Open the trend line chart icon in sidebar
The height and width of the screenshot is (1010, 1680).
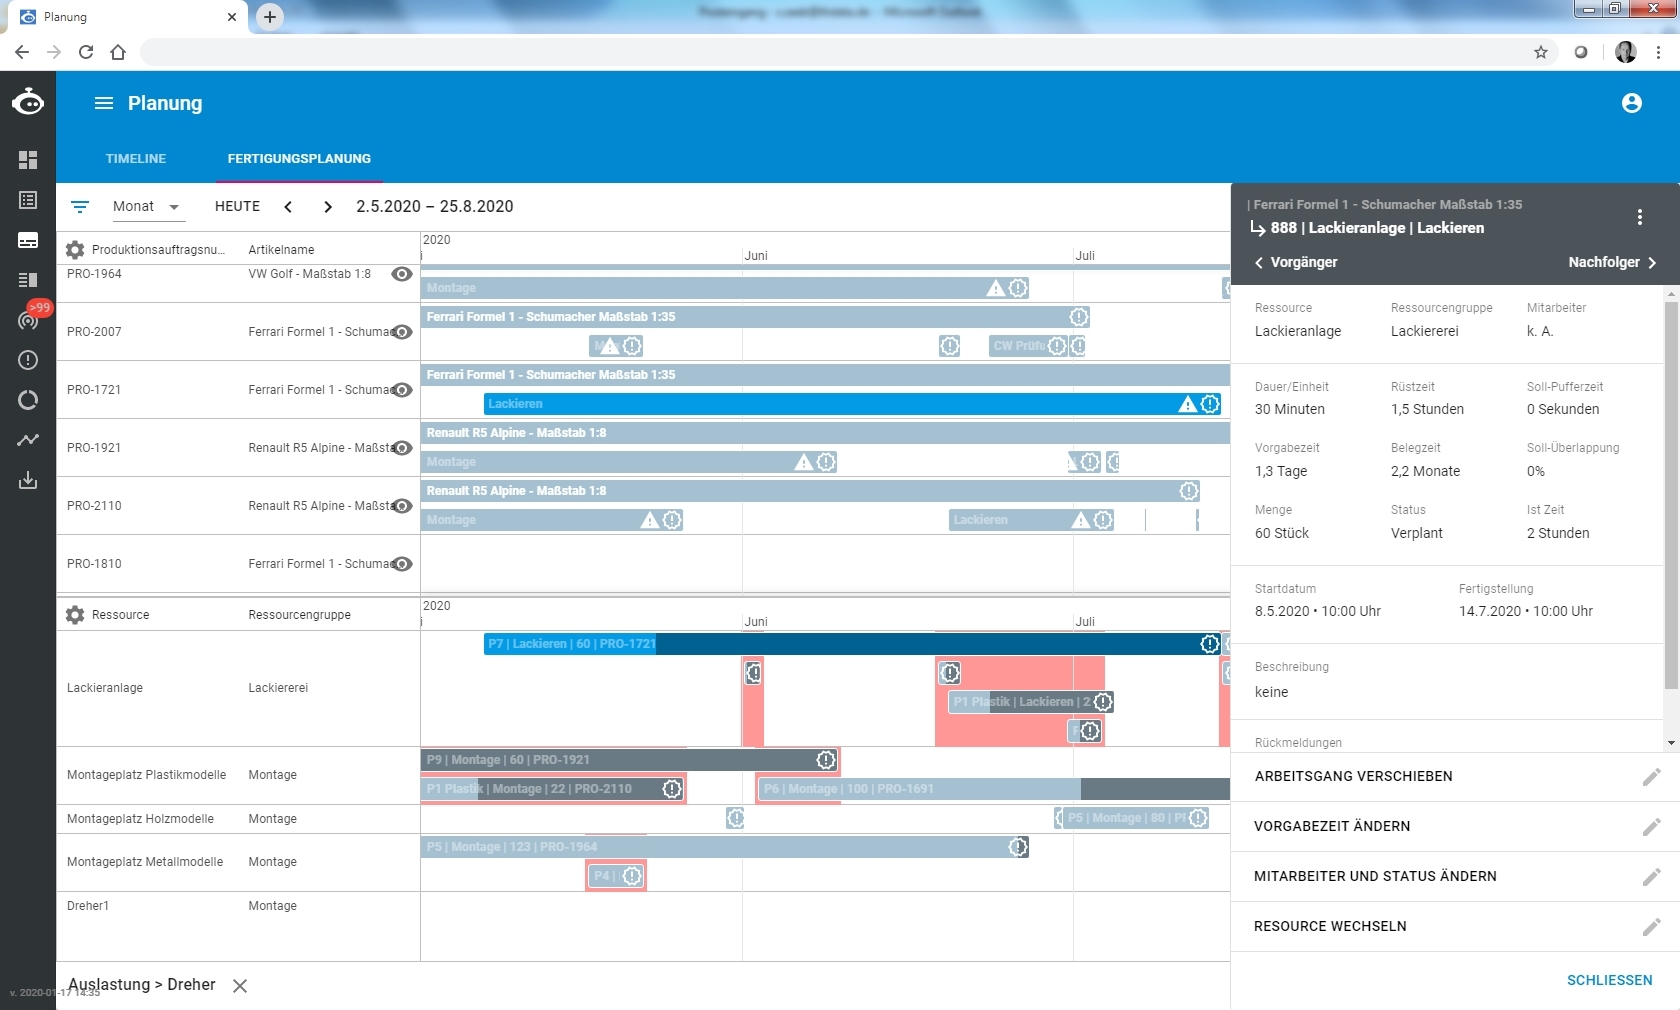(x=28, y=440)
